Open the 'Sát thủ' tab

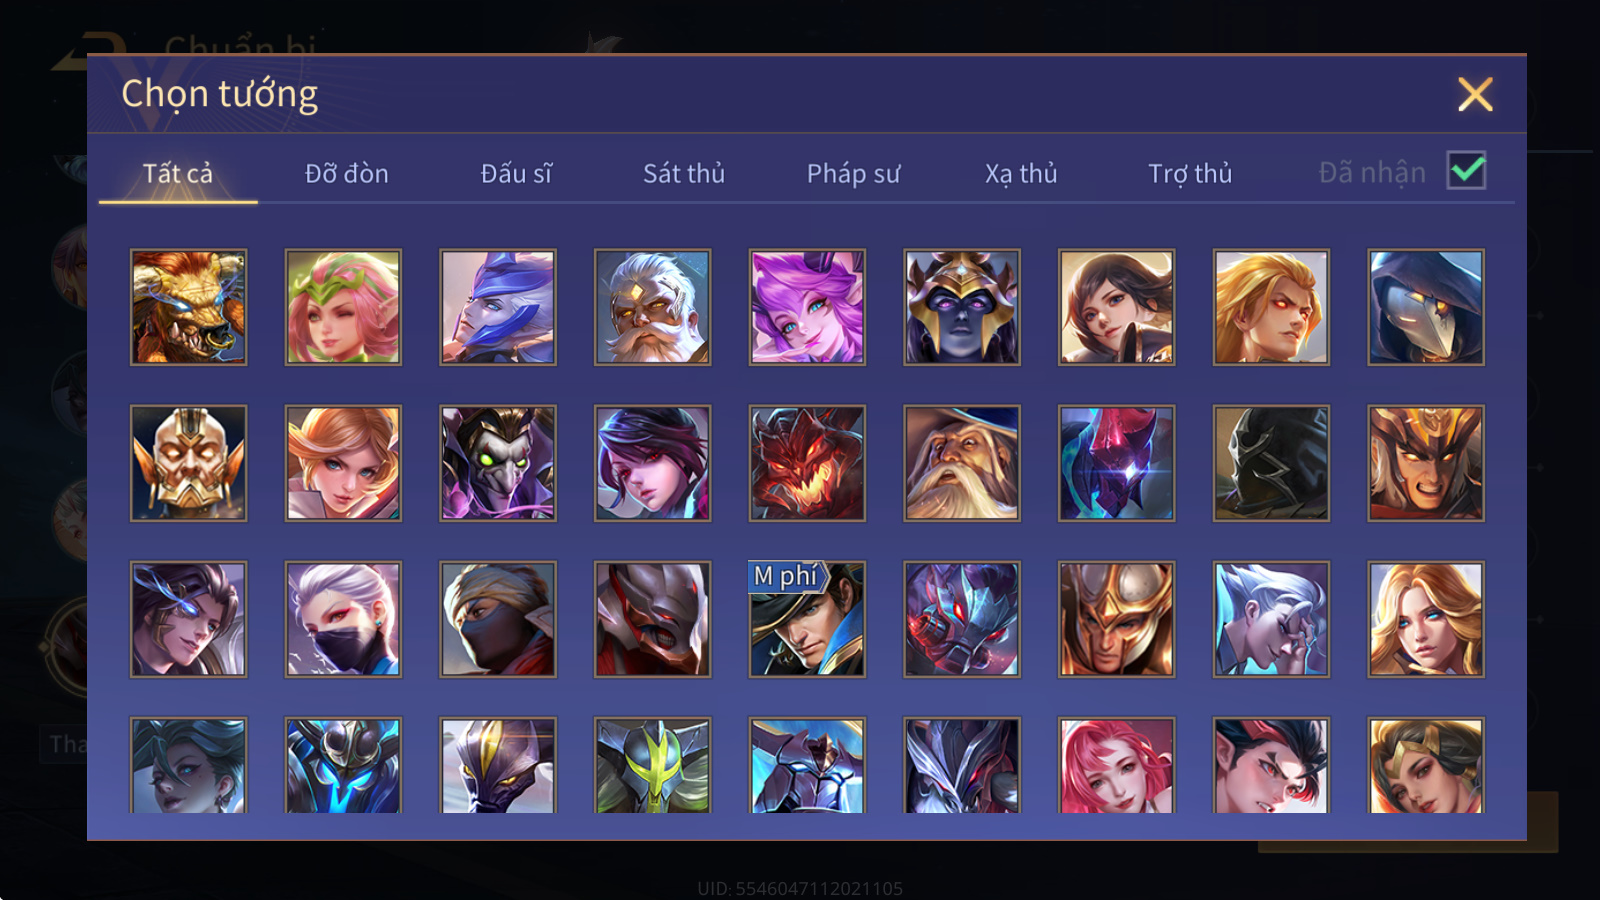[x=684, y=173]
